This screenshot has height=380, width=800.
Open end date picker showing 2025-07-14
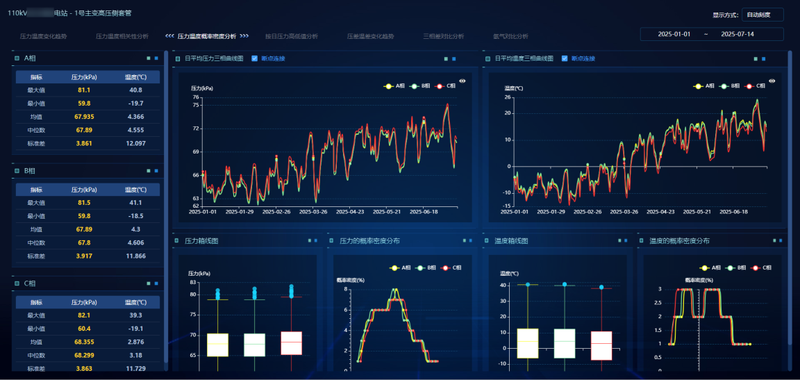[x=738, y=34]
